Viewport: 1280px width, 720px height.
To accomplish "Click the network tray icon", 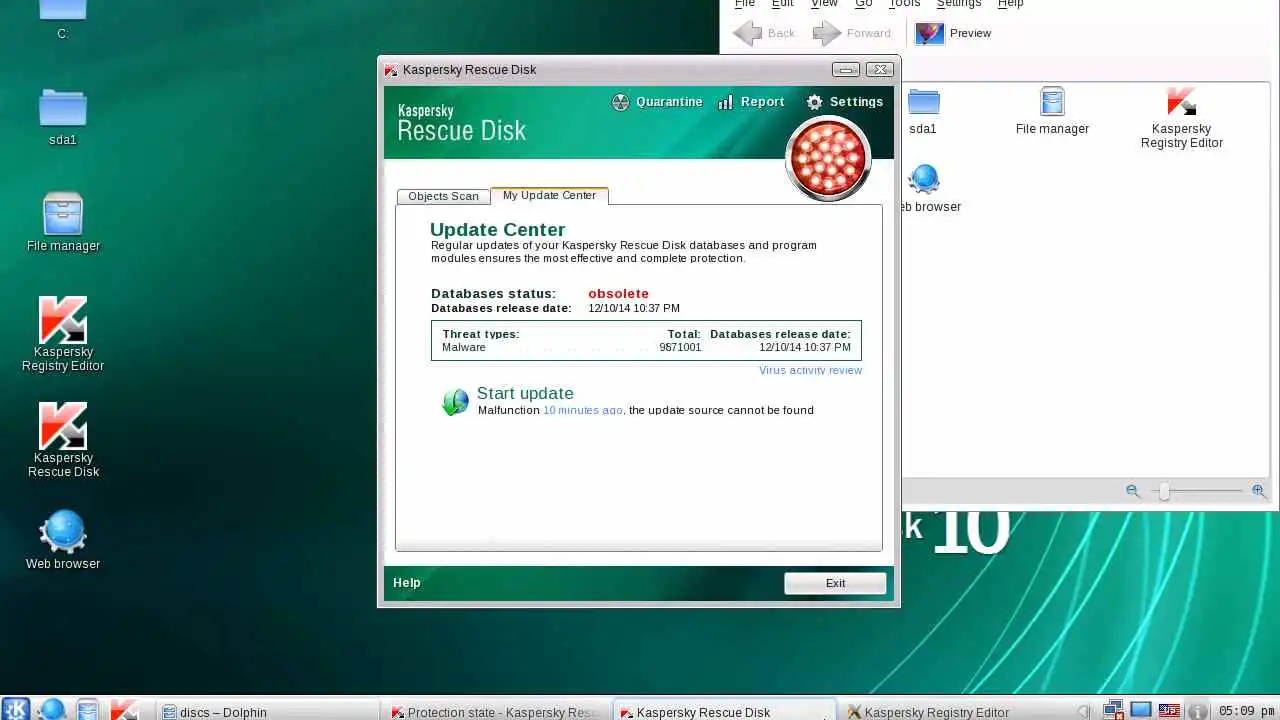I will [x=1113, y=711].
